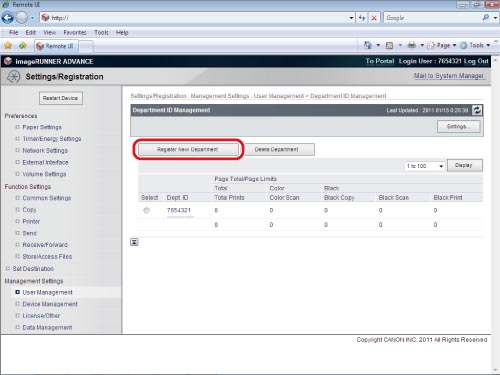The height and width of the screenshot is (375, 500).
Task: Open the View menu
Action: 49,32
